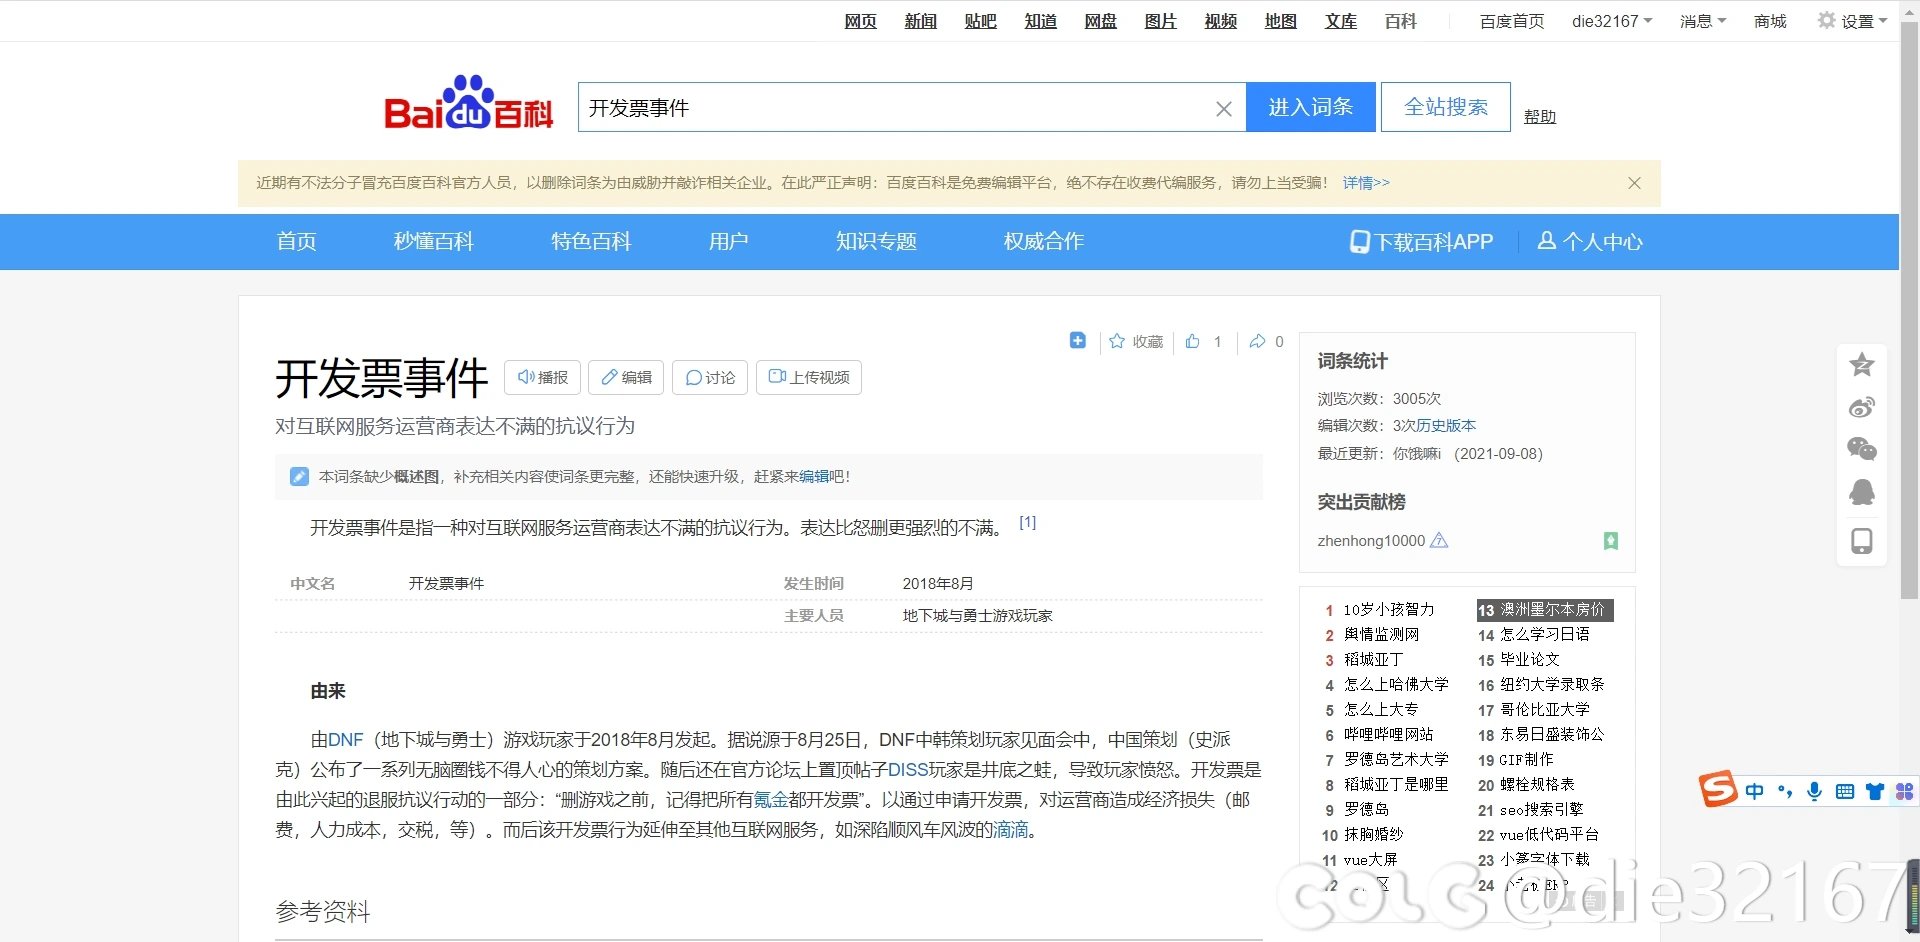Click the pencil icon in the notice bar

299,477
